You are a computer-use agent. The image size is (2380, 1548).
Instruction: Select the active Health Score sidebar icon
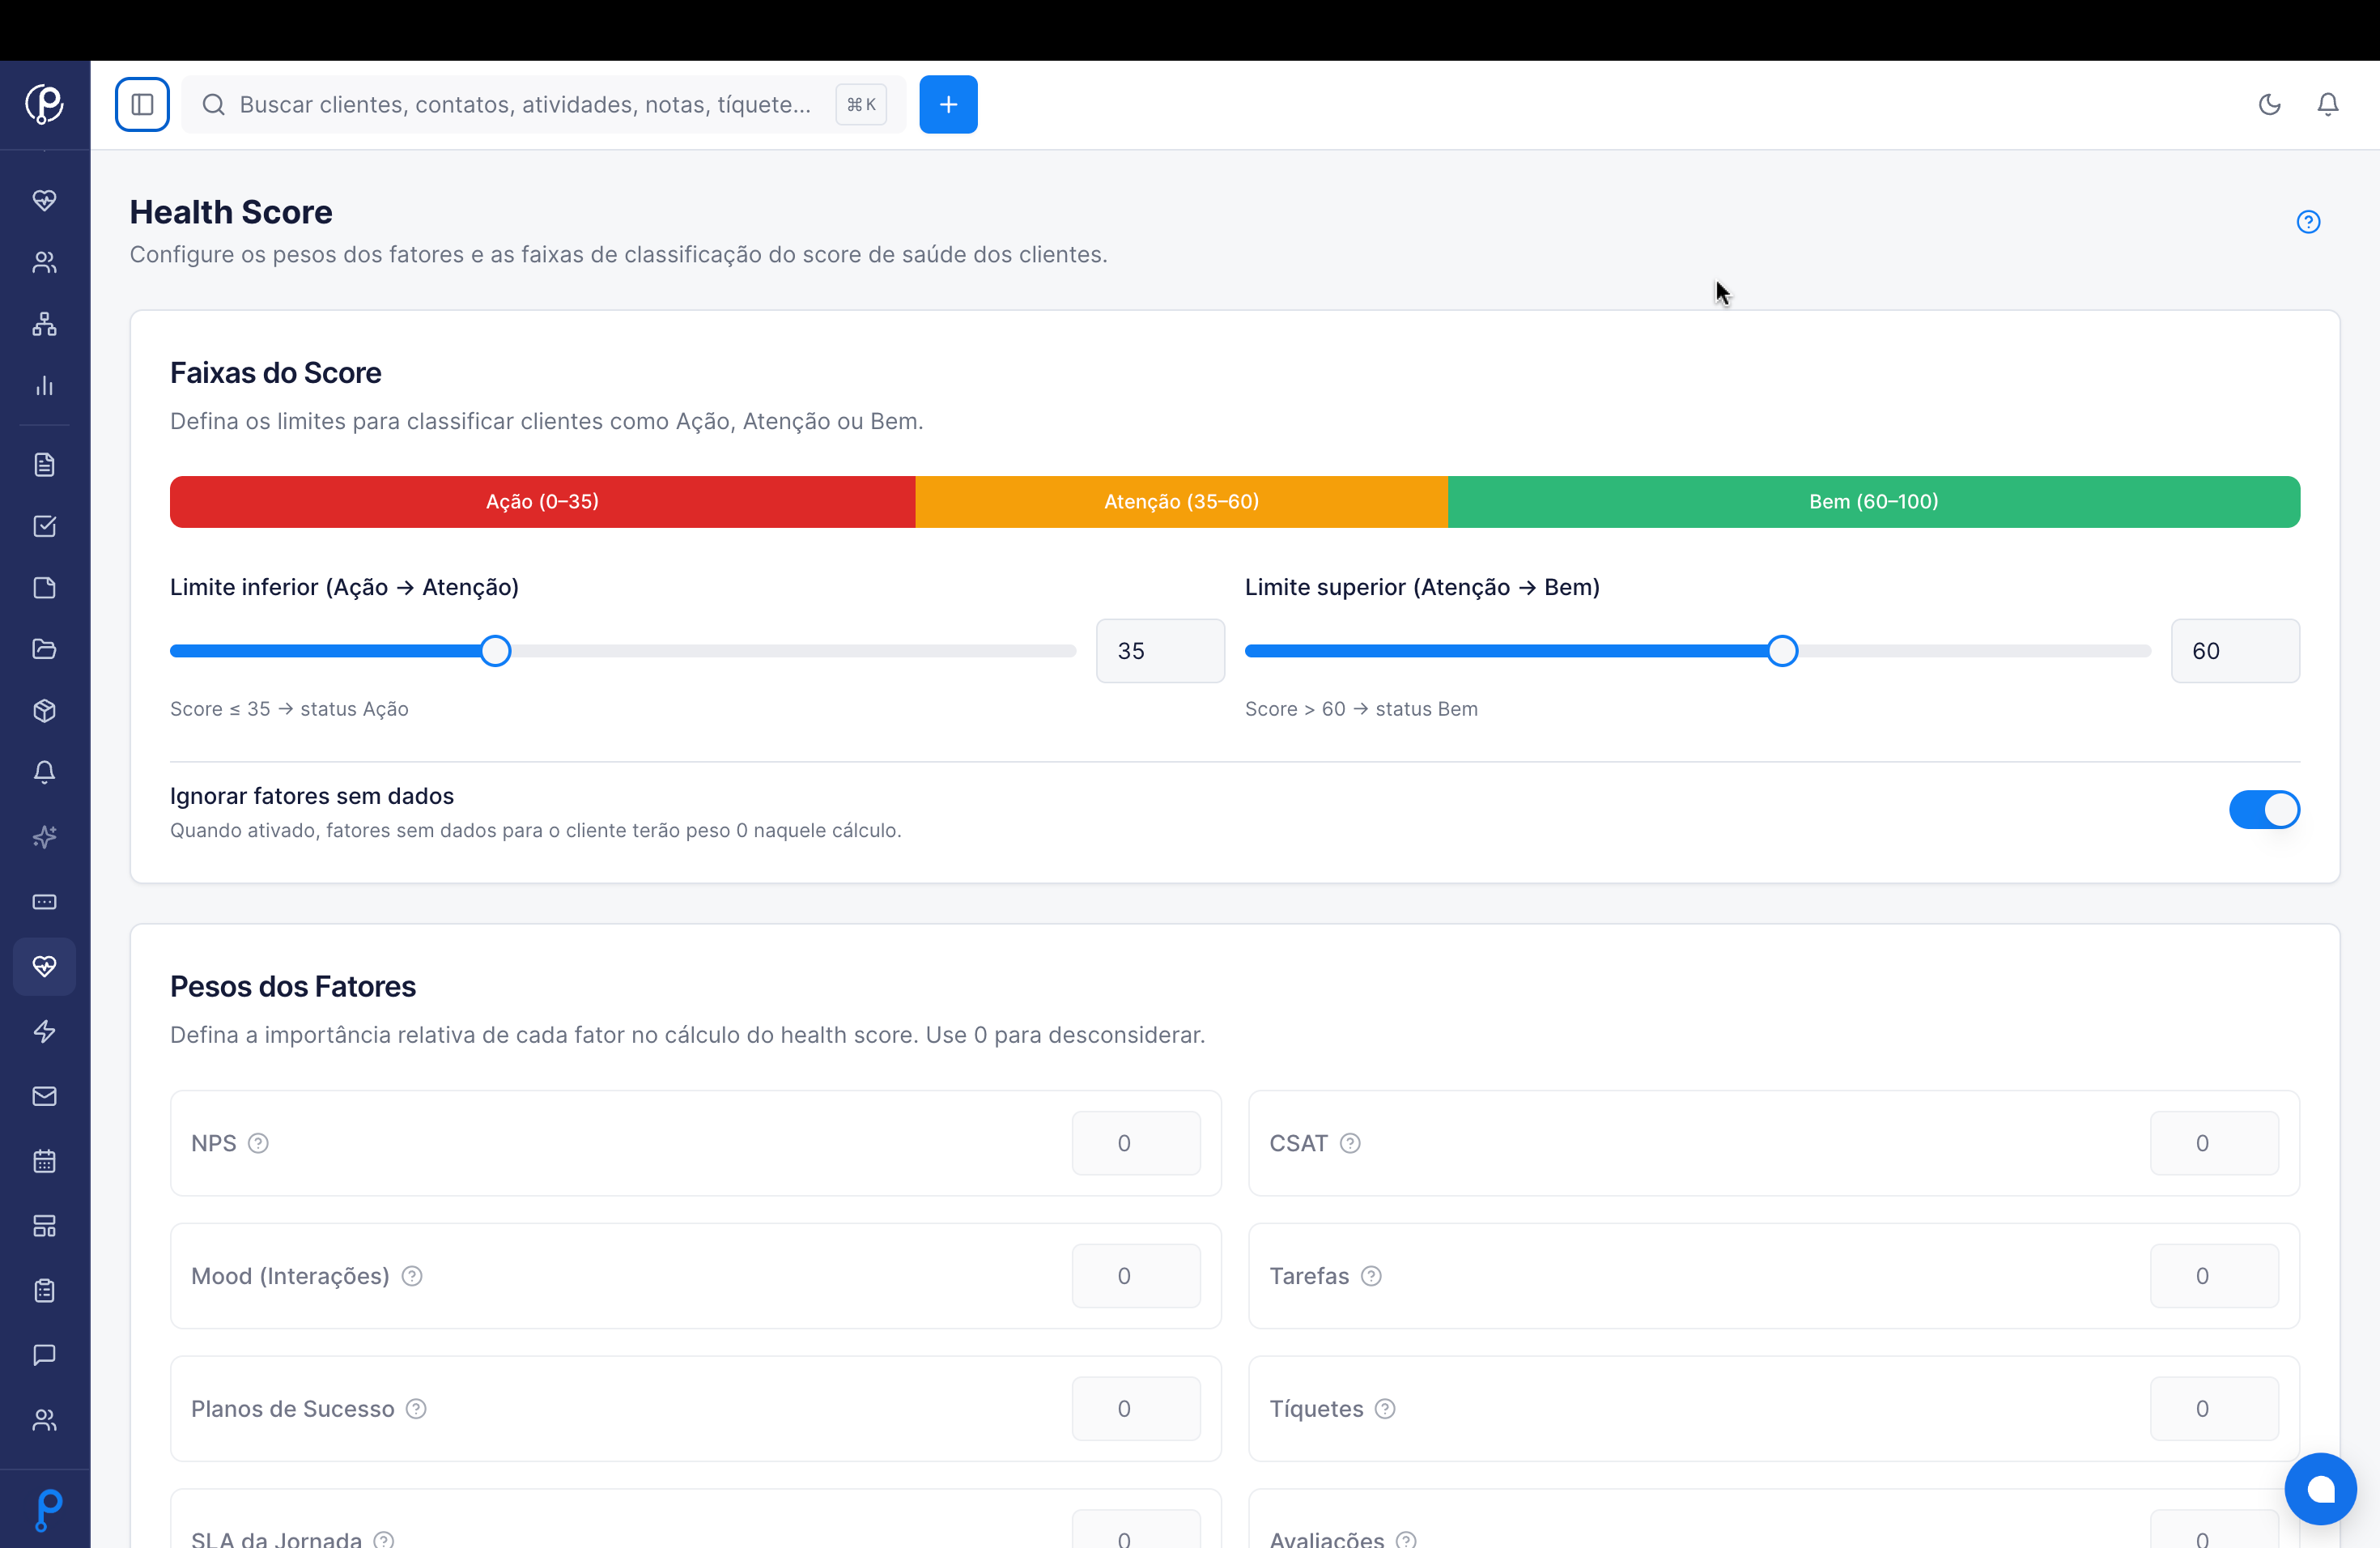pyautogui.click(x=44, y=966)
